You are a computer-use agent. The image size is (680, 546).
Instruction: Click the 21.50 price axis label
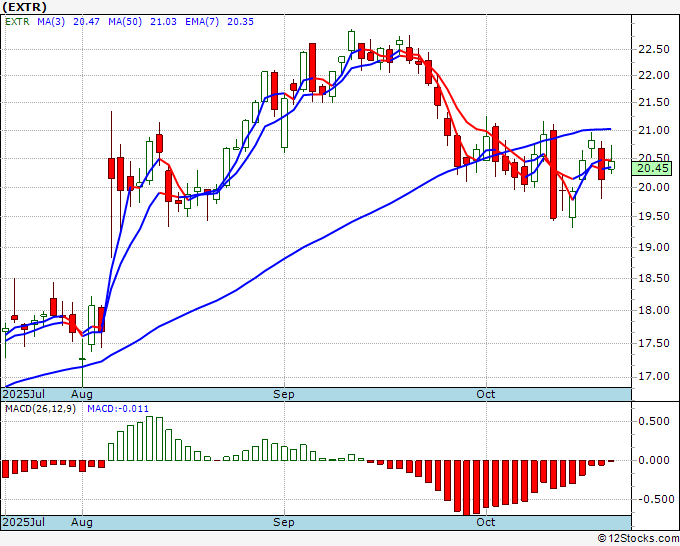(654, 102)
